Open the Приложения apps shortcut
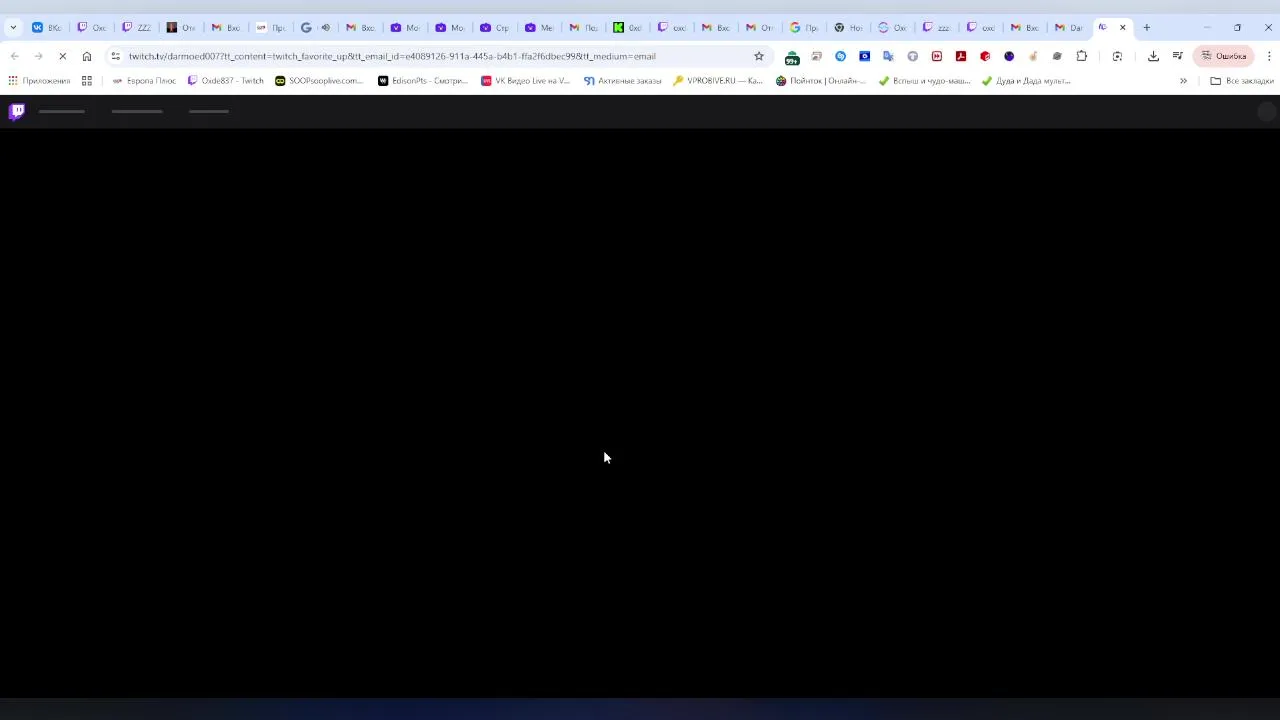The width and height of the screenshot is (1280, 720). pos(39,81)
